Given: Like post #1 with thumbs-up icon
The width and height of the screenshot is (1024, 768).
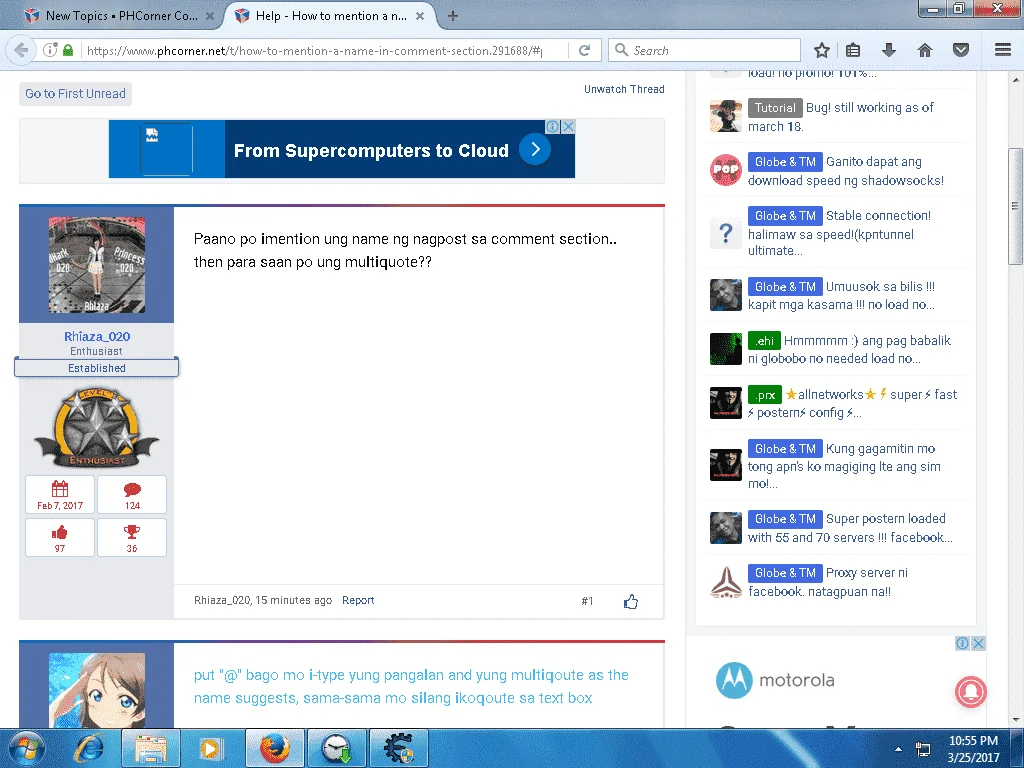Looking at the screenshot, I should coord(630,601).
